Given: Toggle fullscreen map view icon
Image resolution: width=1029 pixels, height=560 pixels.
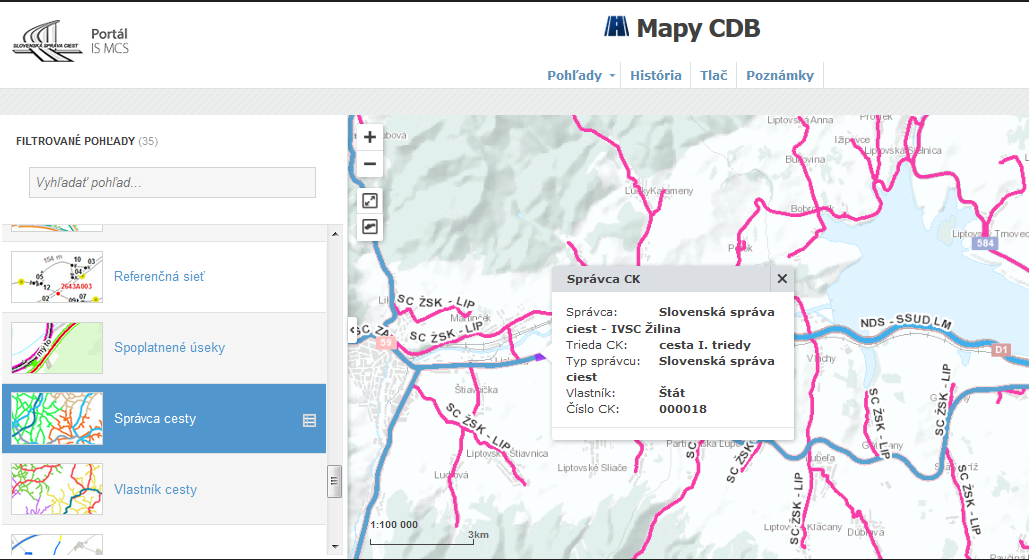Looking at the screenshot, I should click(x=369, y=201).
